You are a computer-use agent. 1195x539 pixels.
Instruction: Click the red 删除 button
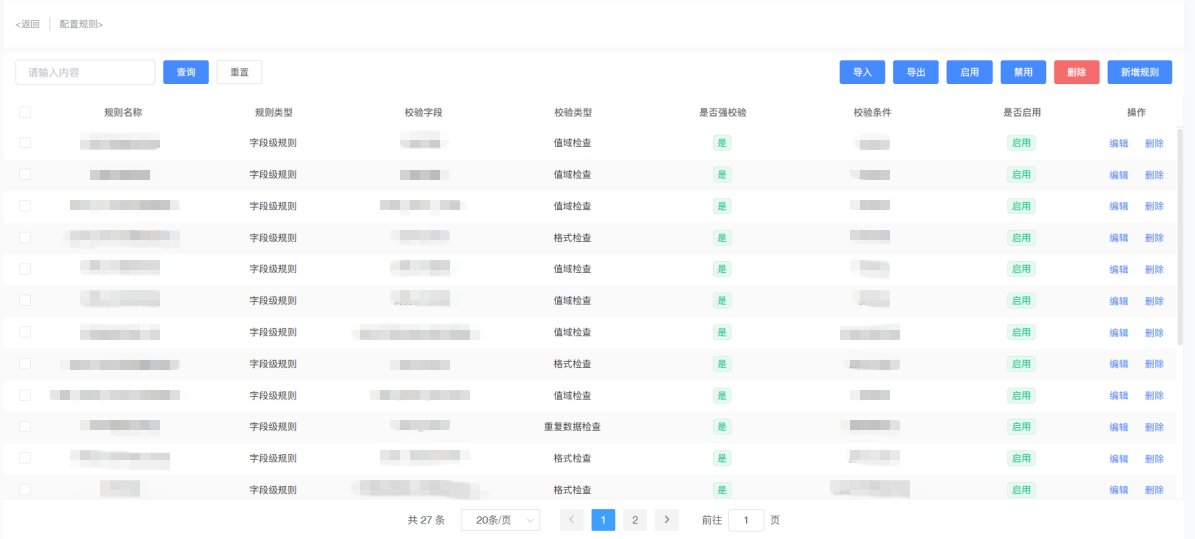pyautogui.click(x=1077, y=72)
